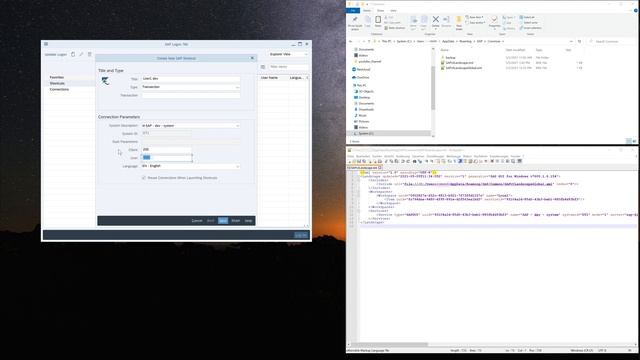Switch Explorer to large icons view
This screenshot has height=360, width=640.
point(634,141)
